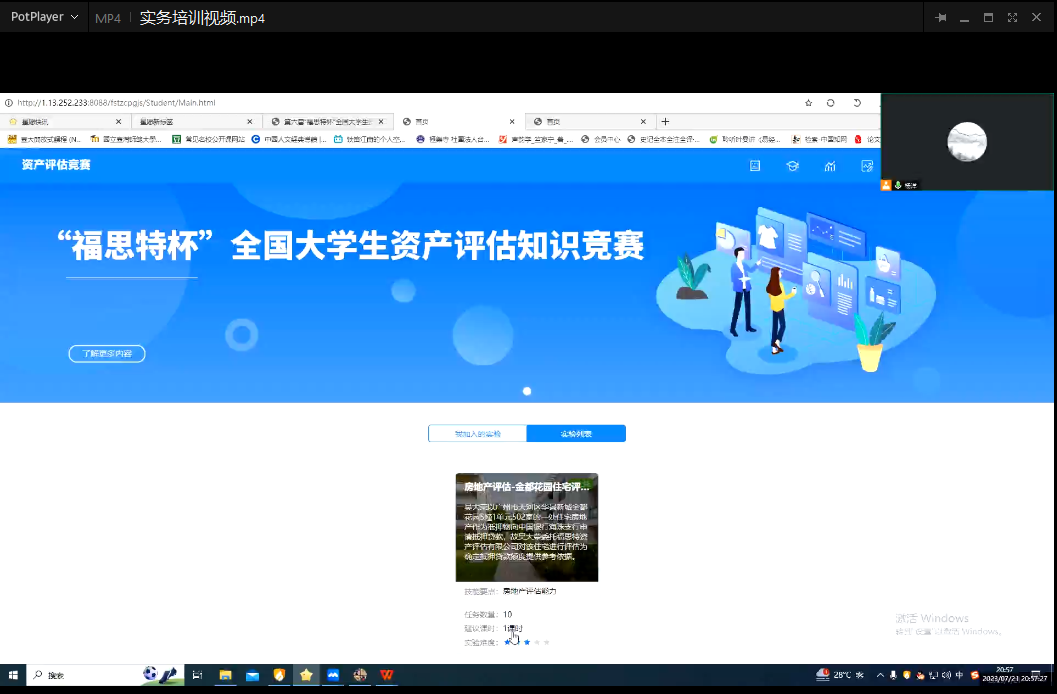
Task: Expand the system tray hidden icons chevron
Action: pyautogui.click(x=880, y=675)
